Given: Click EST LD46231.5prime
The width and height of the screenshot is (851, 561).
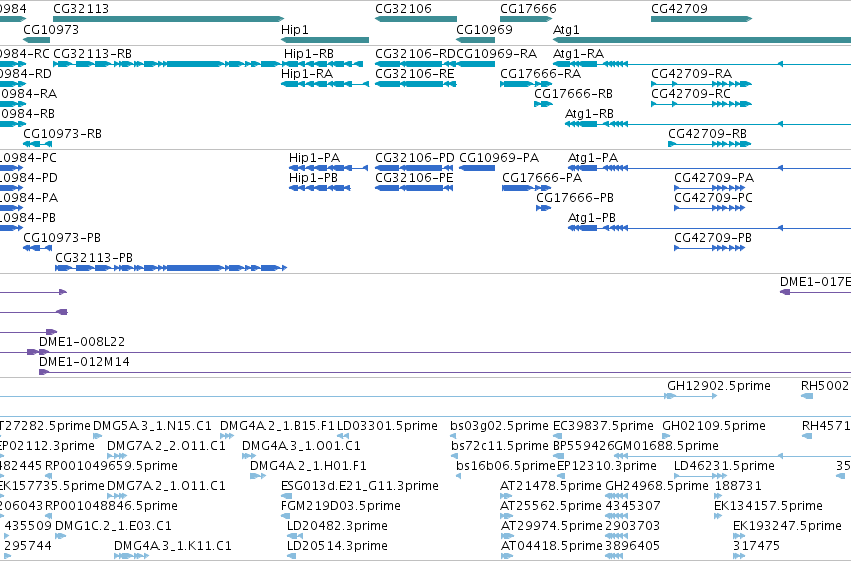Looking at the screenshot, I should [724, 466].
